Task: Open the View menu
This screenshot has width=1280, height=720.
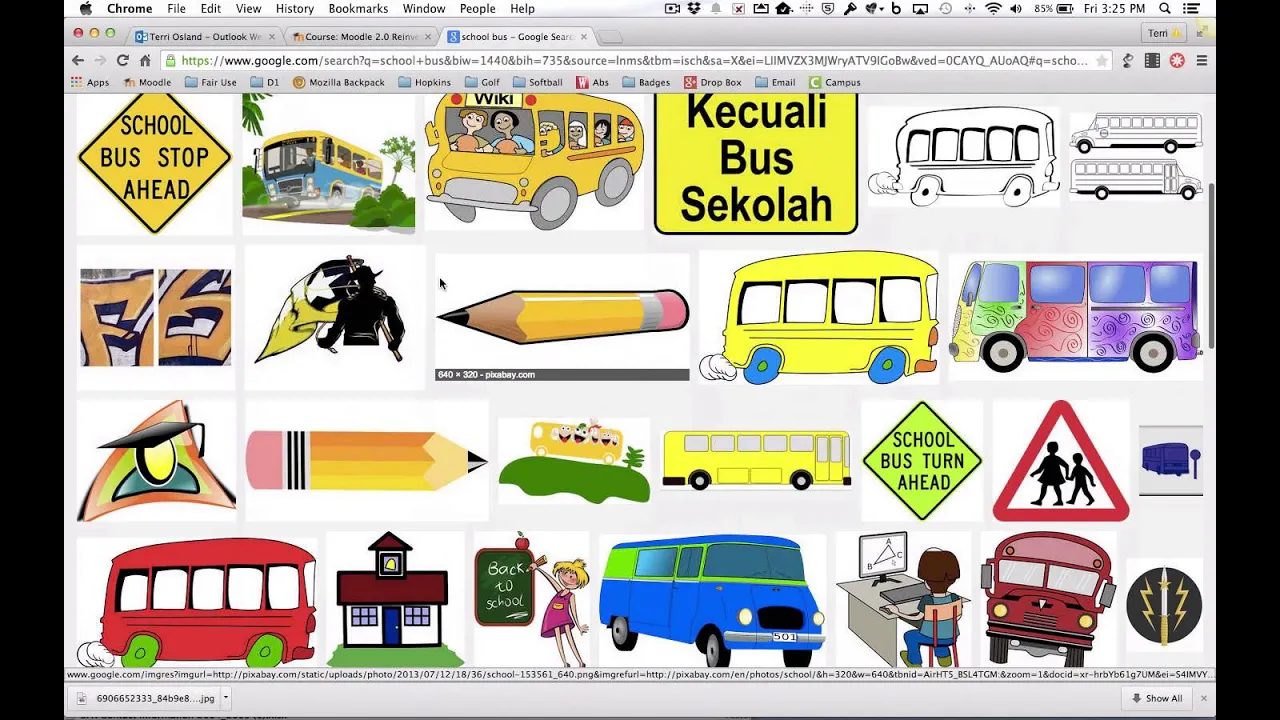Action: pyautogui.click(x=248, y=9)
